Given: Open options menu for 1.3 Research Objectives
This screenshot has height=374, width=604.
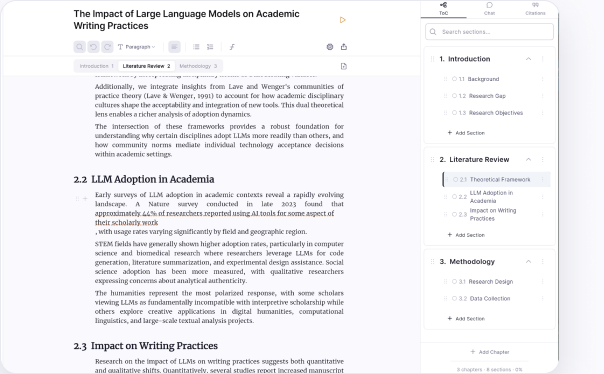Looking at the screenshot, I should point(542,113).
